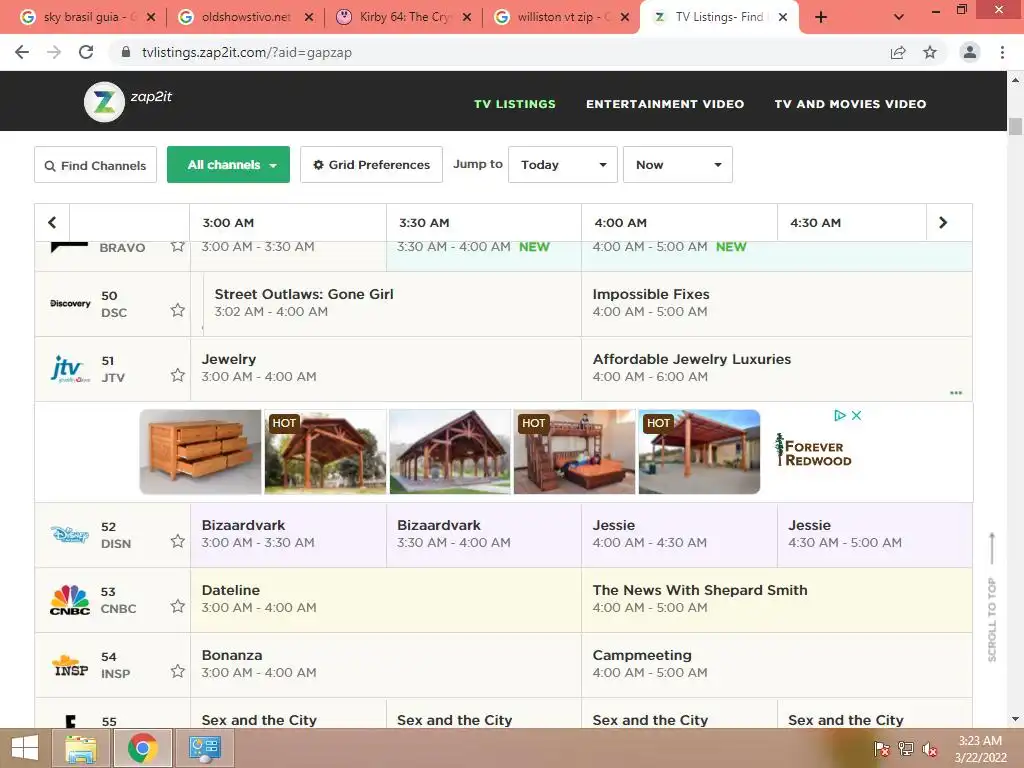This screenshot has width=1024, height=768.
Task: Close the Forever Redwood ad with X
Action: (856, 415)
